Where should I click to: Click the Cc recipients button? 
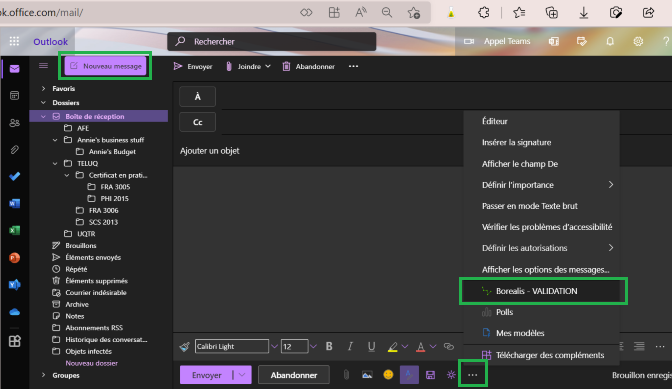coord(198,122)
